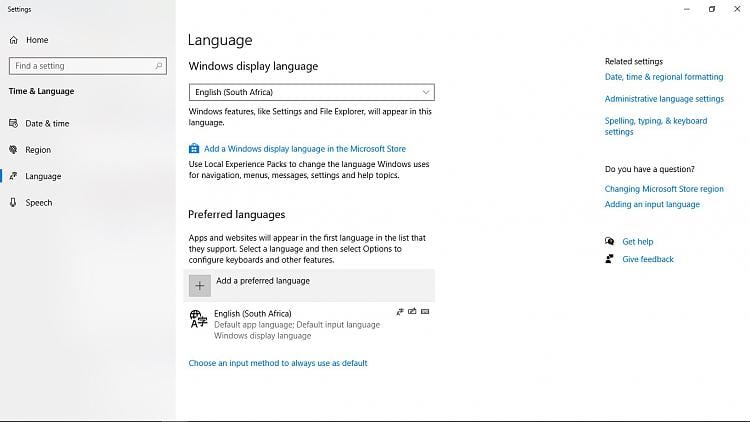Click the English (South Africa) language pack icon
This screenshot has height=422, width=750.
coord(198,319)
